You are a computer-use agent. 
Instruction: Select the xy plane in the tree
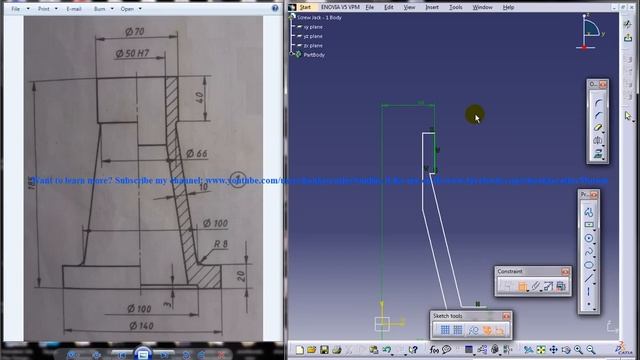pyautogui.click(x=313, y=27)
